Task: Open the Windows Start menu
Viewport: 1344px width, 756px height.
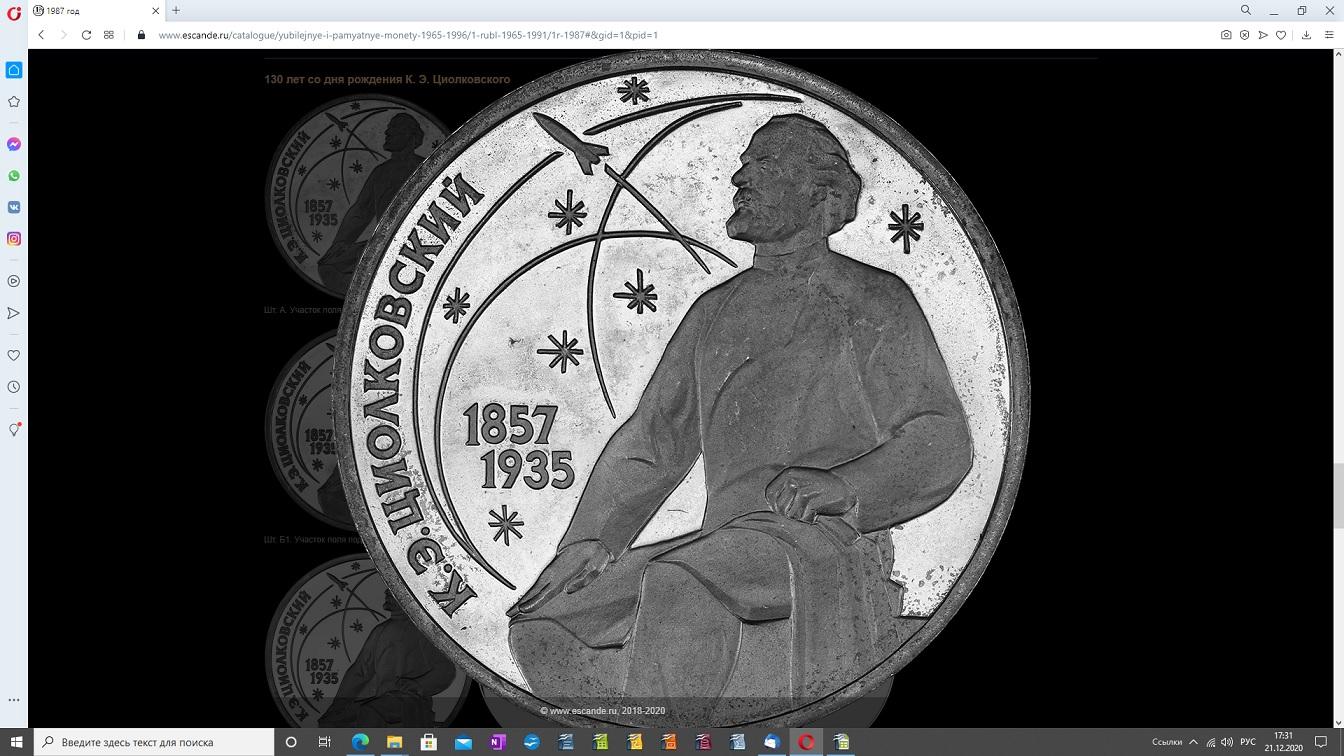Action: pos(16,742)
